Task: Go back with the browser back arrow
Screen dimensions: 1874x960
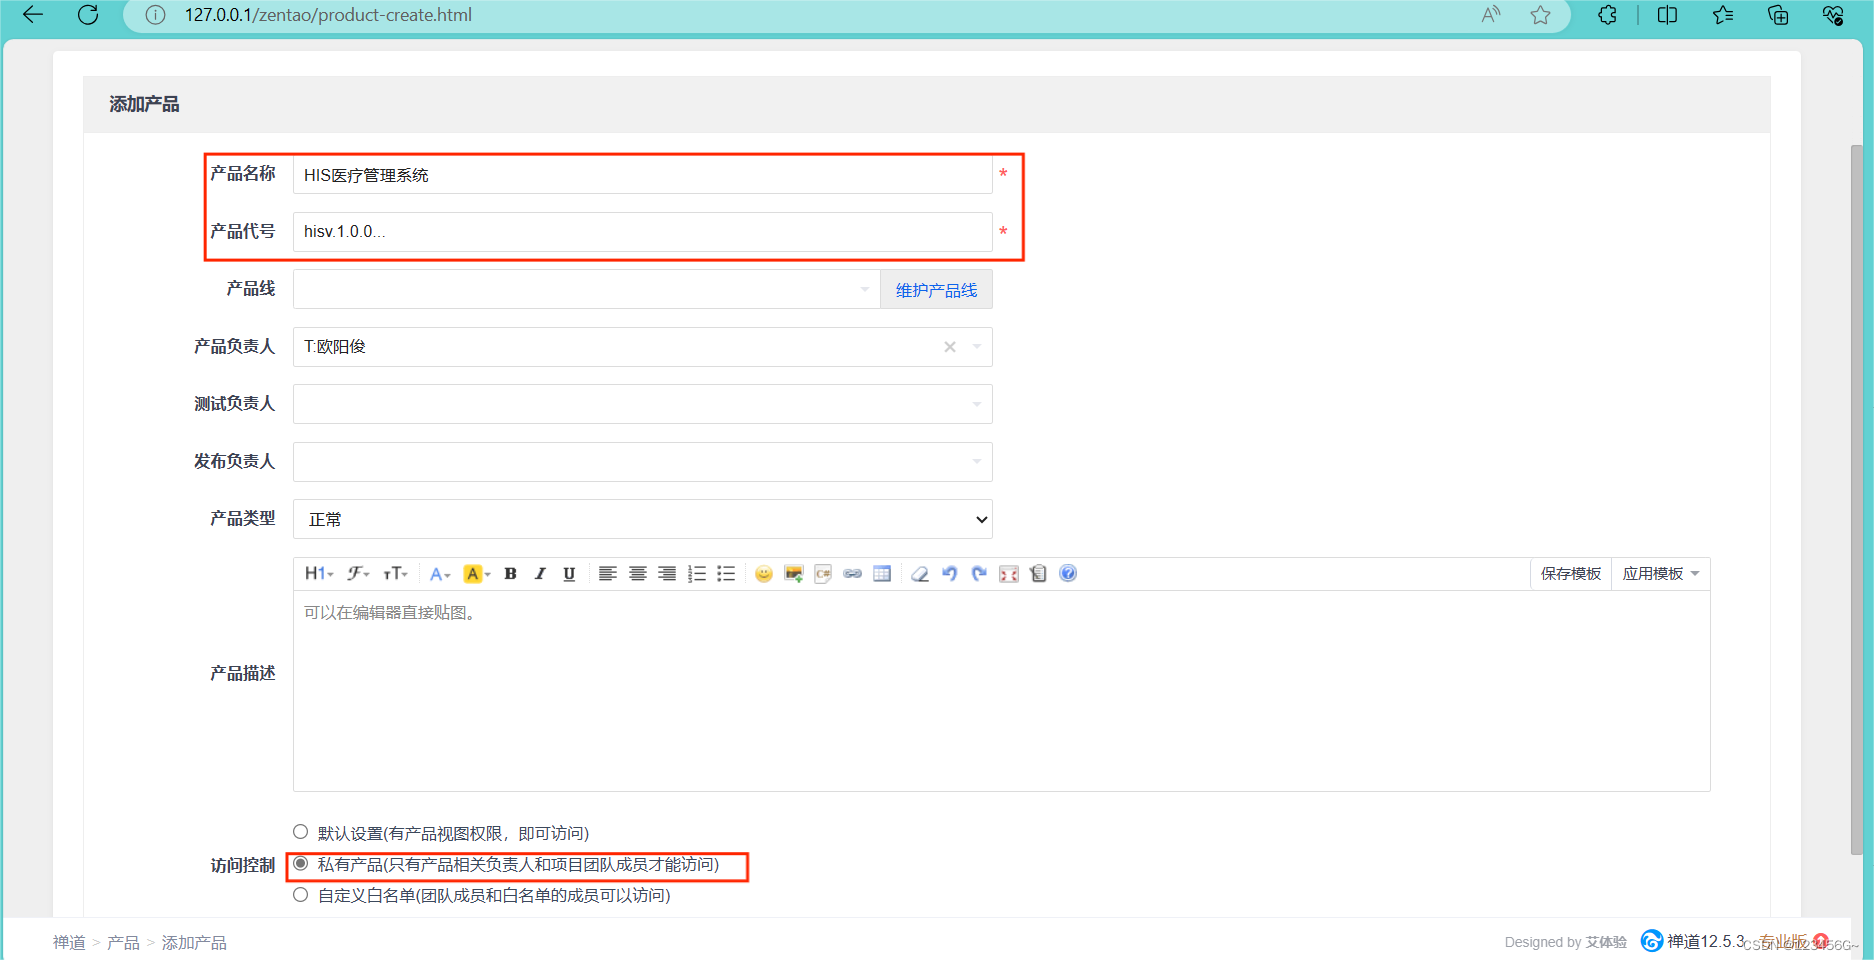Action: coord(33,15)
